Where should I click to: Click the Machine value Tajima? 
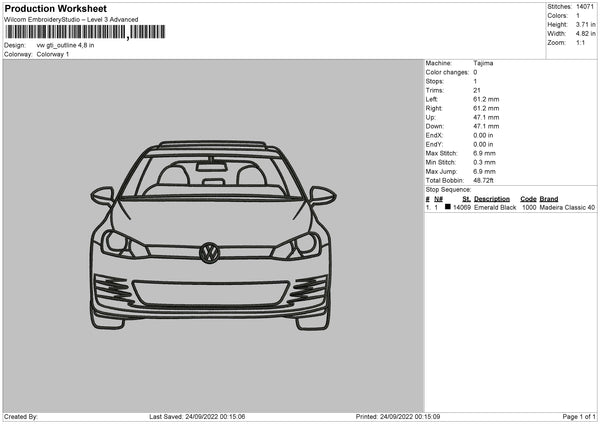[482, 63]
